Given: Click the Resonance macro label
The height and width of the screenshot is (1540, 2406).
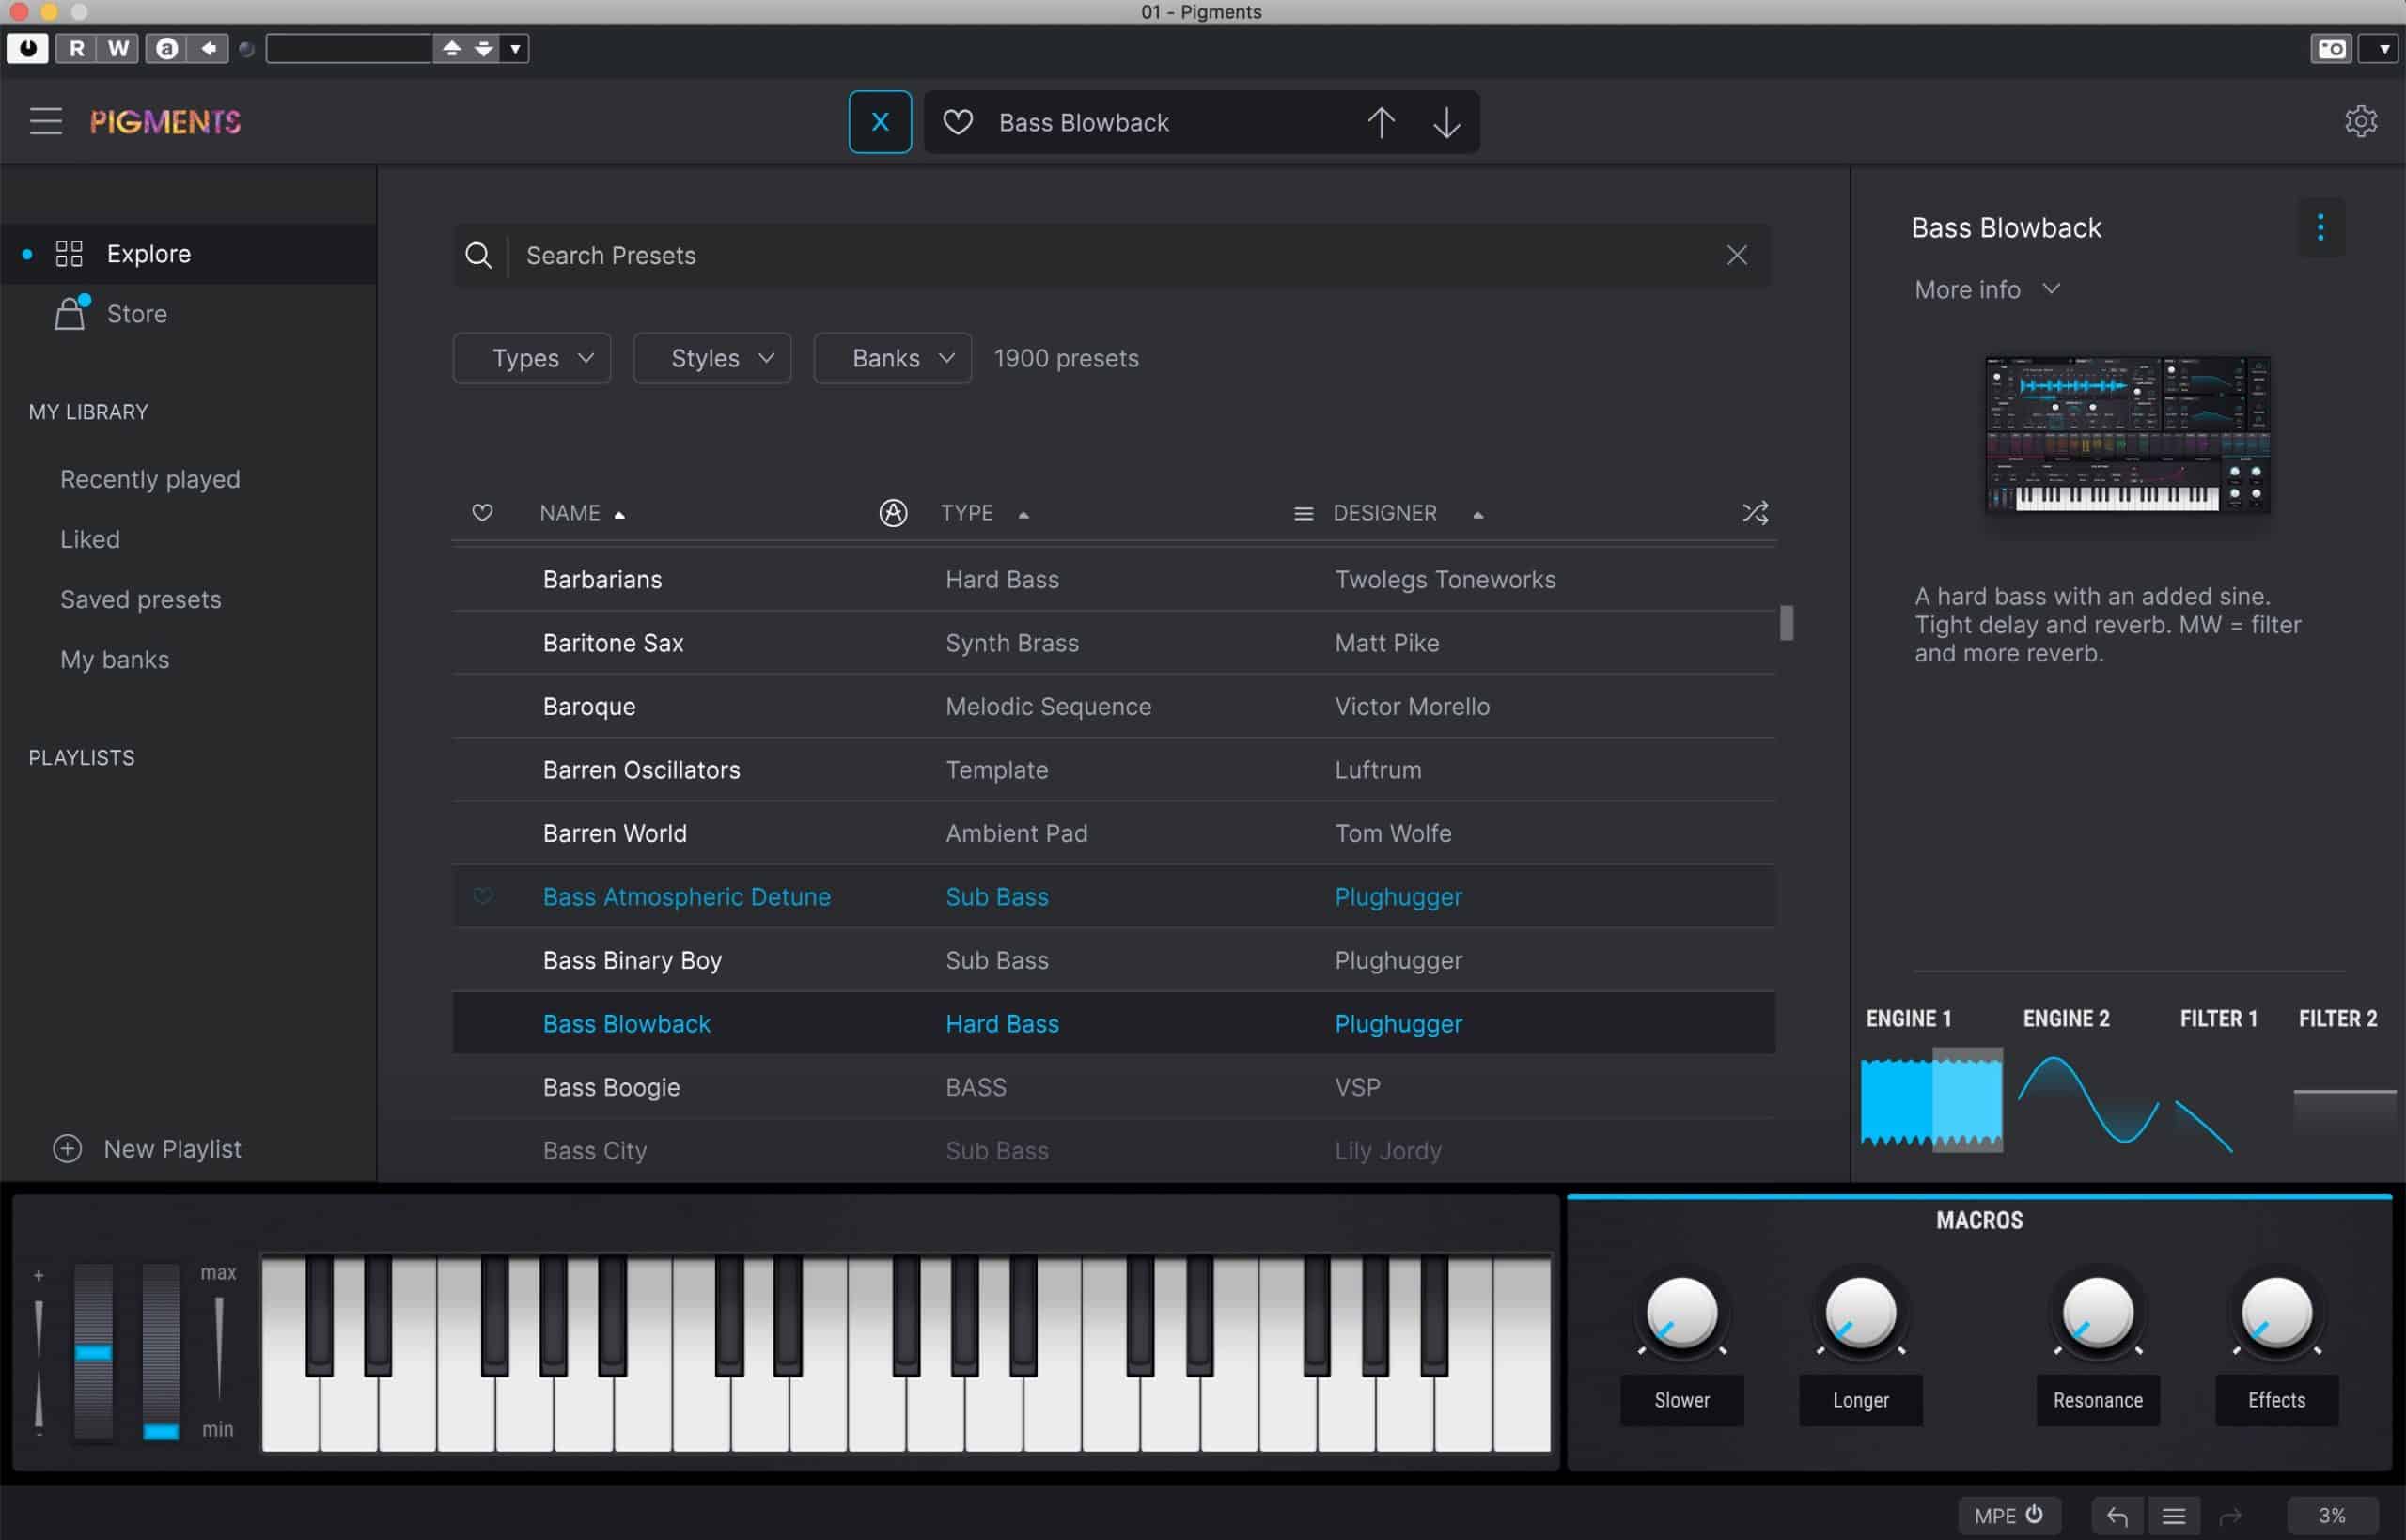Looking at the screenshot, I should [x=2097, y=1400].
